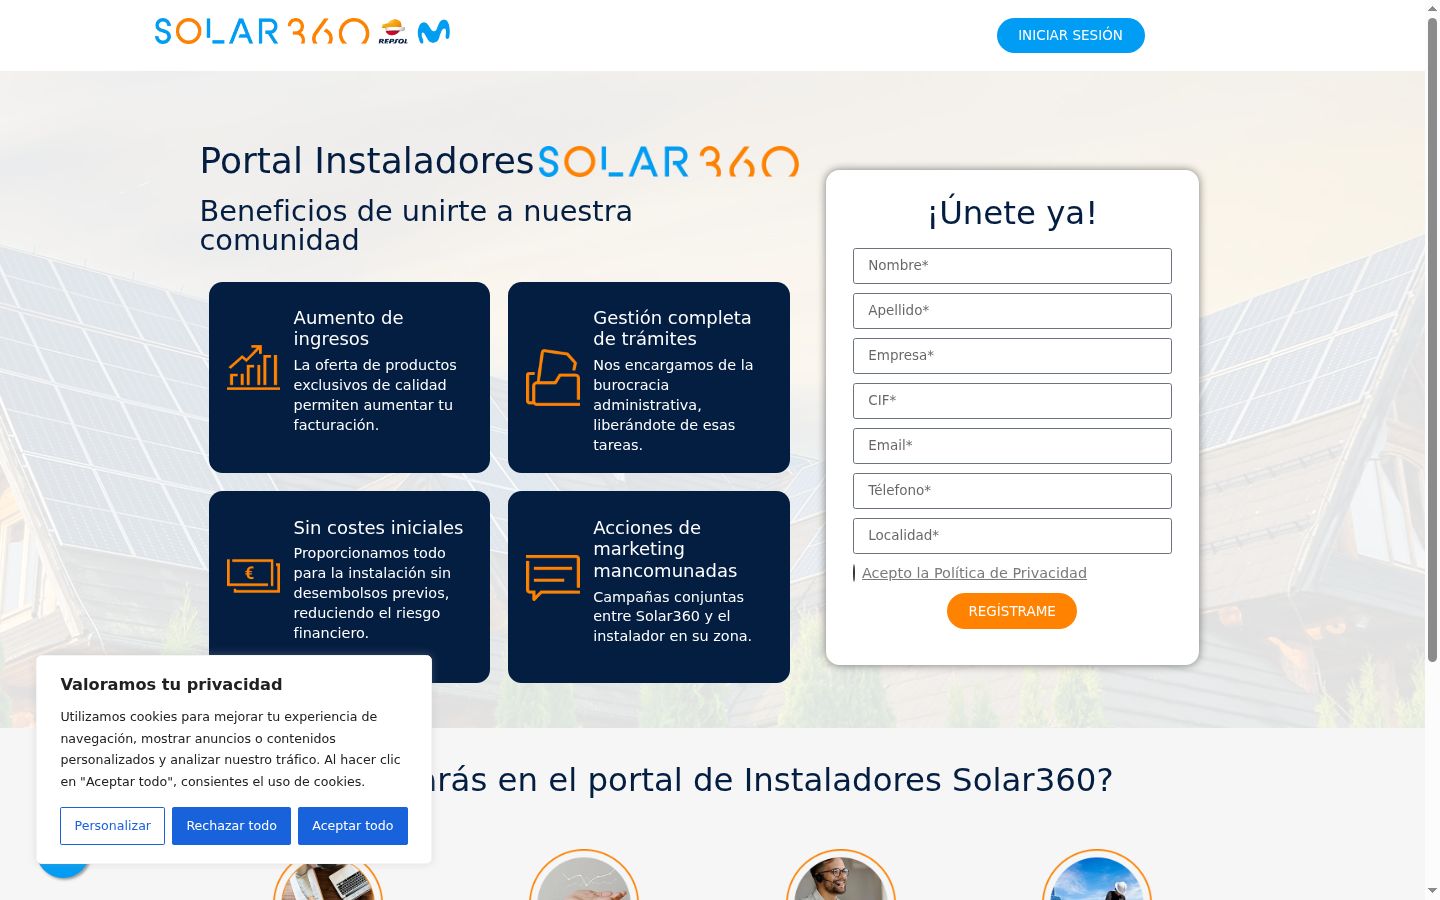Screen dimensions: 1440x900
Task: Click the speech bubble marketing icon
Action: tap(553, 577)
